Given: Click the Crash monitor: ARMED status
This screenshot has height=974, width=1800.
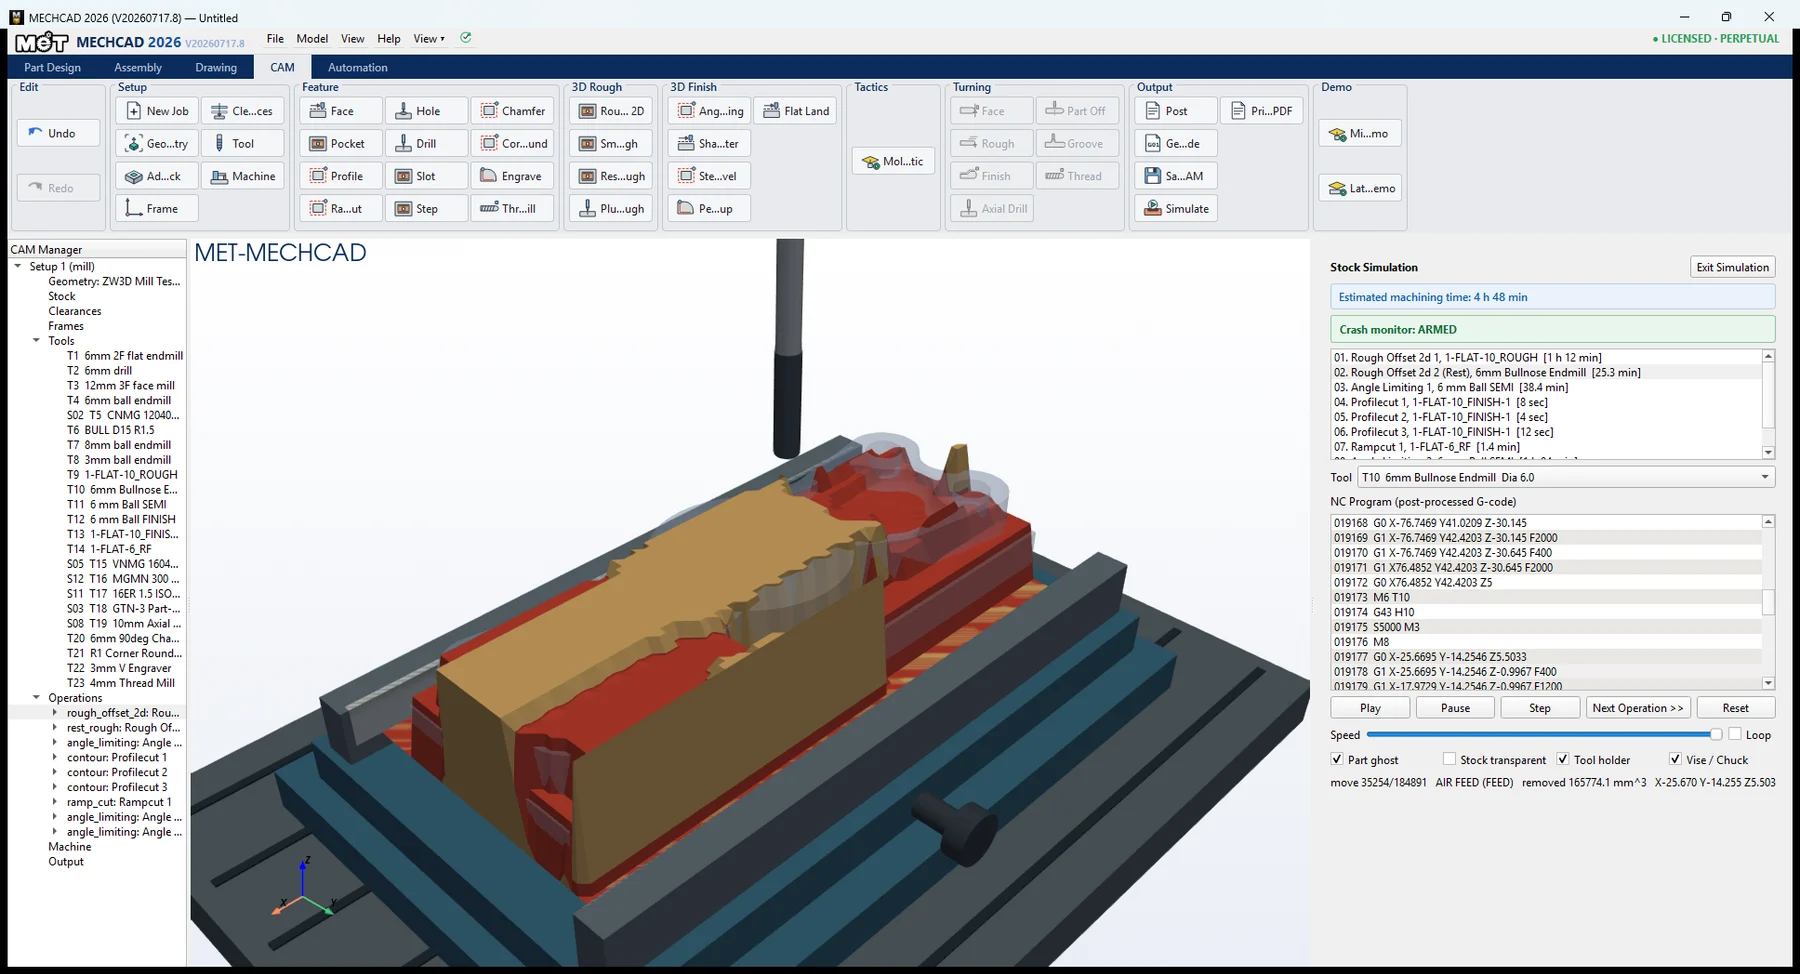Looking at the screenshot, I should point(1553,329).
